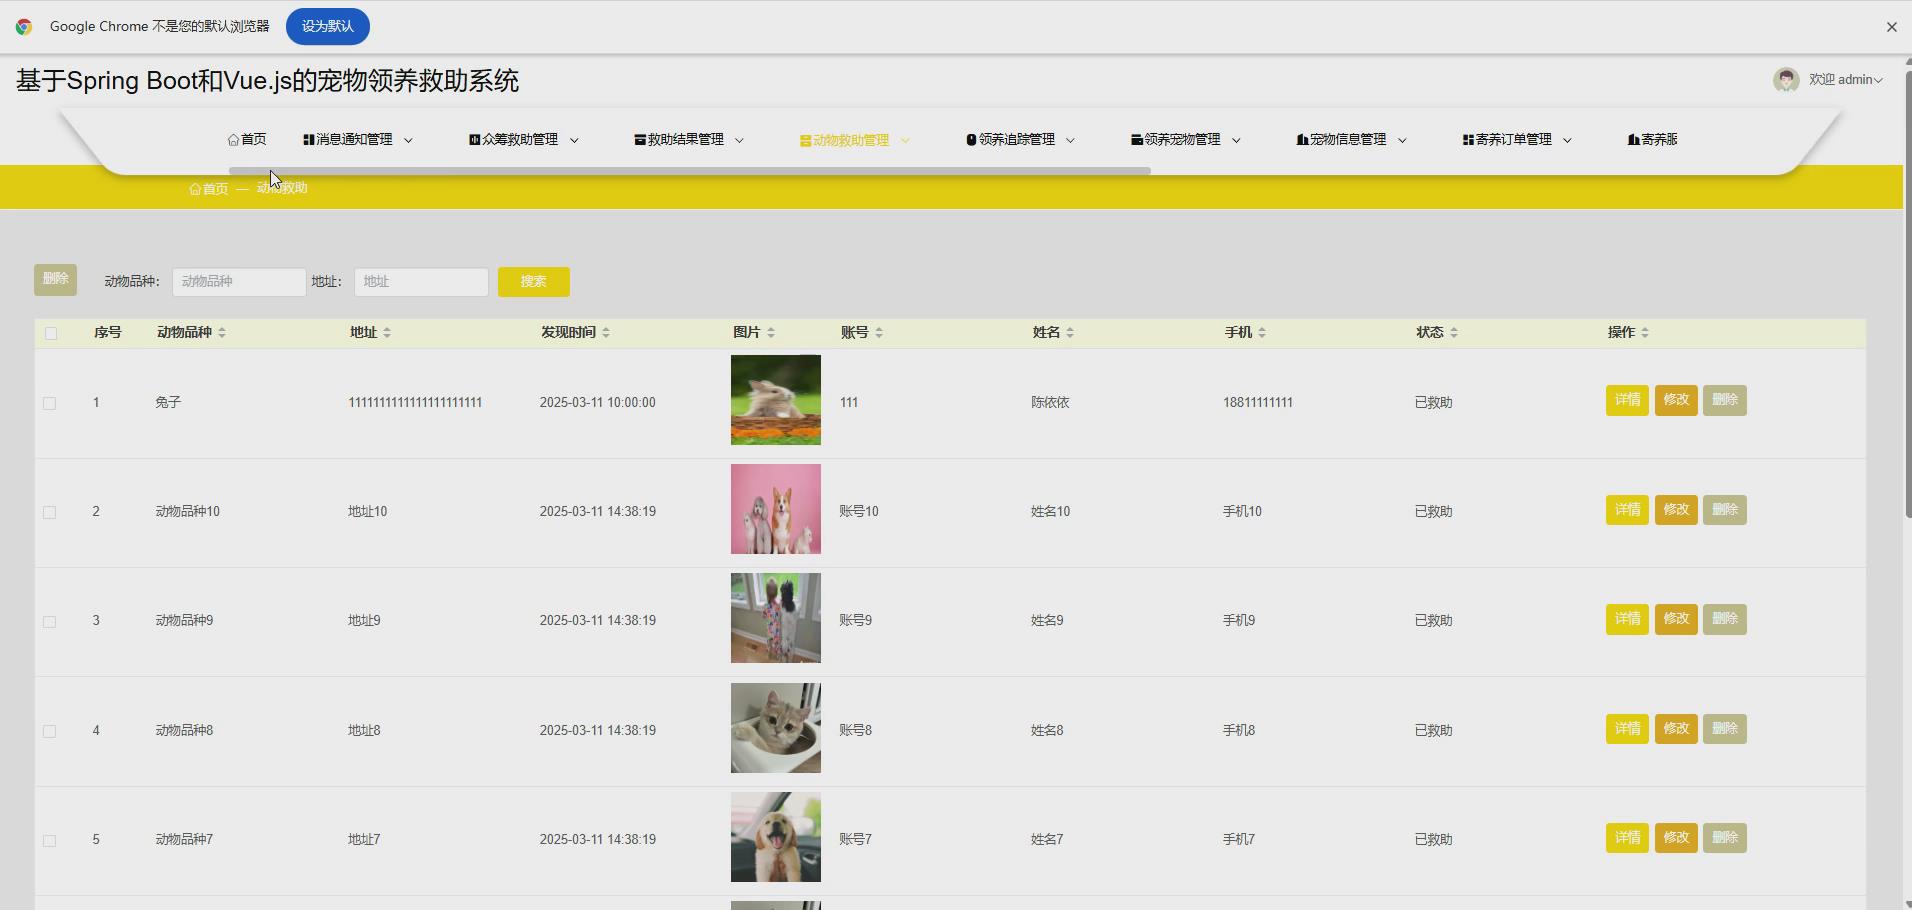1912x910 pixels.
Task: Sort by 动物品种 column arrows
Action: click(x=222, y=333)
